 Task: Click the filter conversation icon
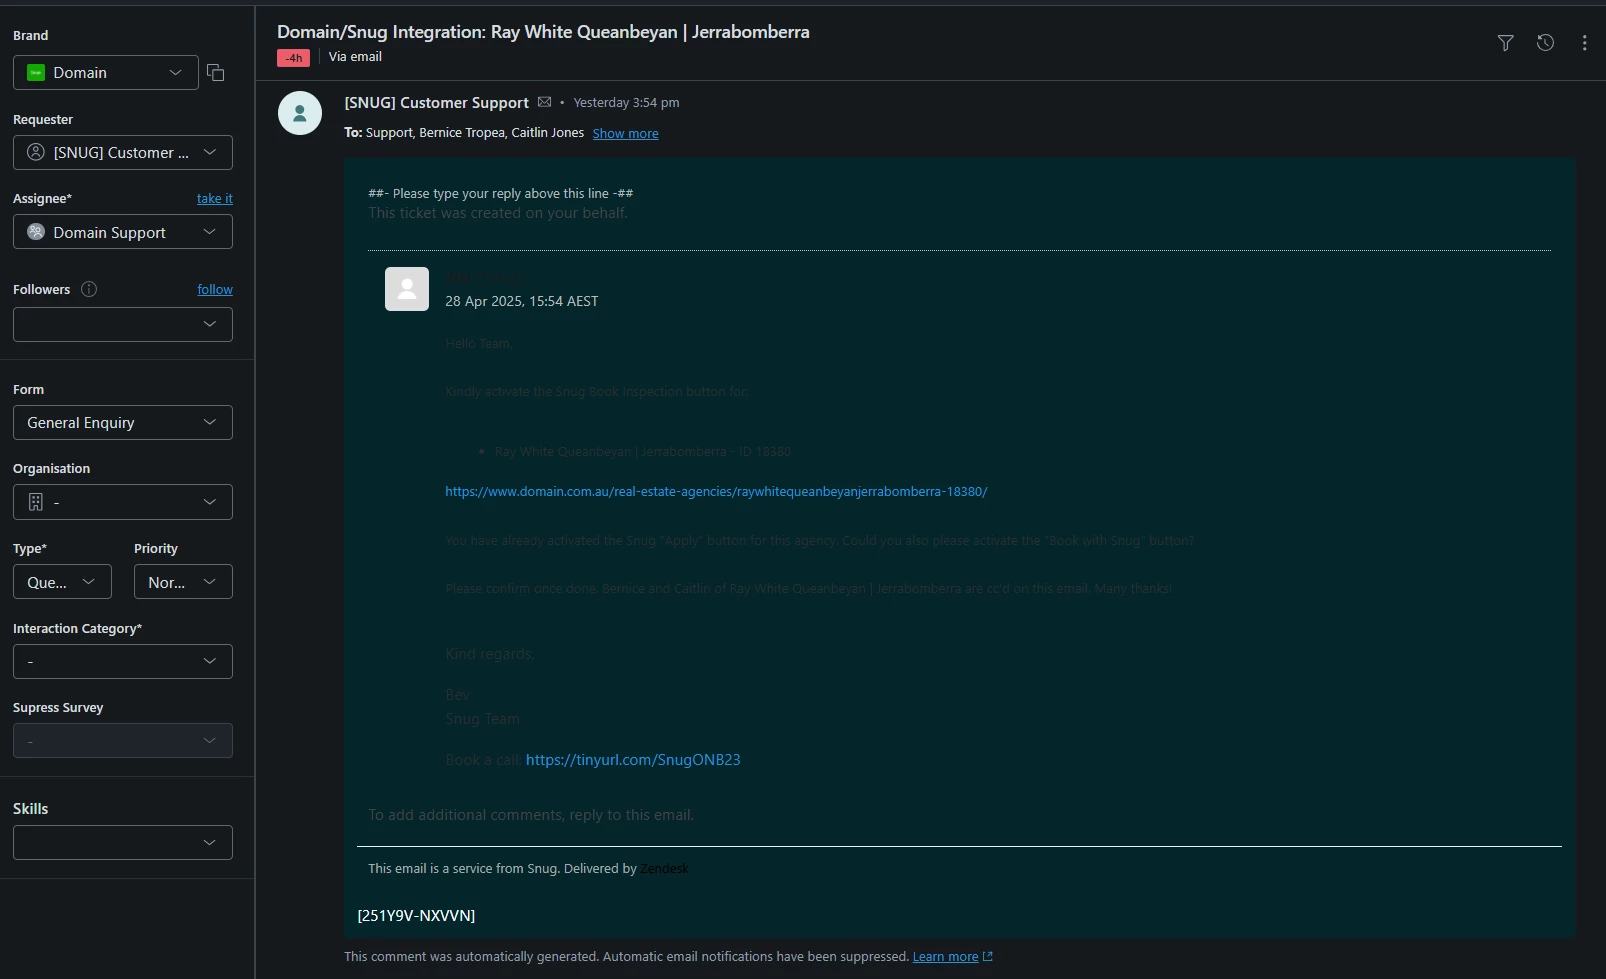[1505, 43]
